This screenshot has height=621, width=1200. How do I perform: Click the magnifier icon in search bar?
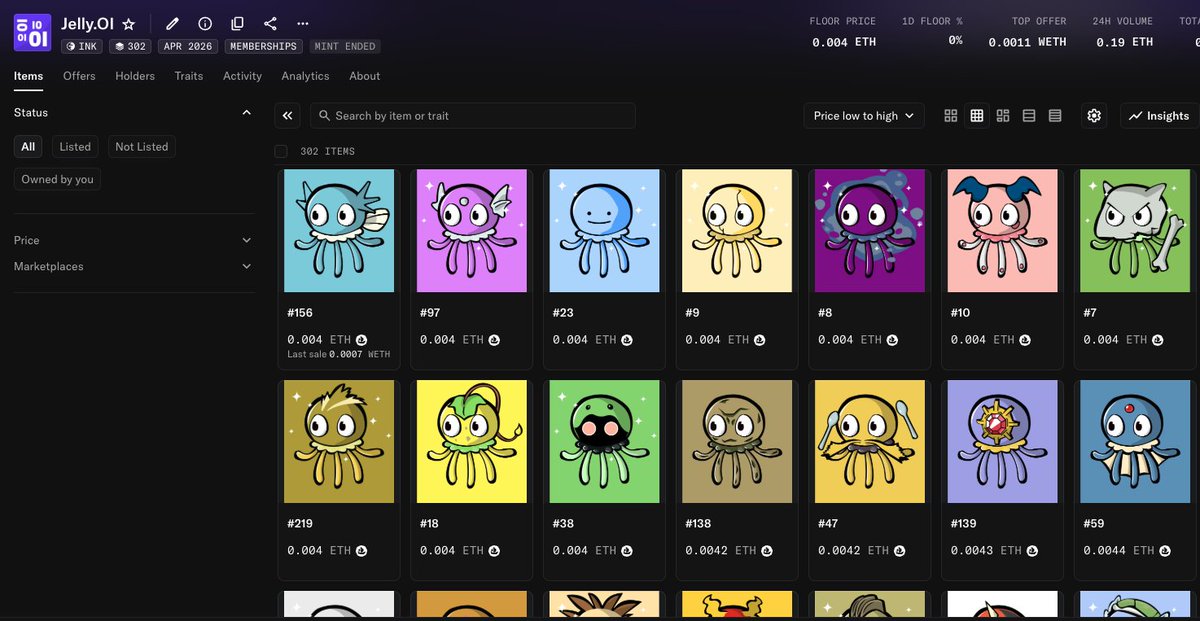[x=325, y=116]
